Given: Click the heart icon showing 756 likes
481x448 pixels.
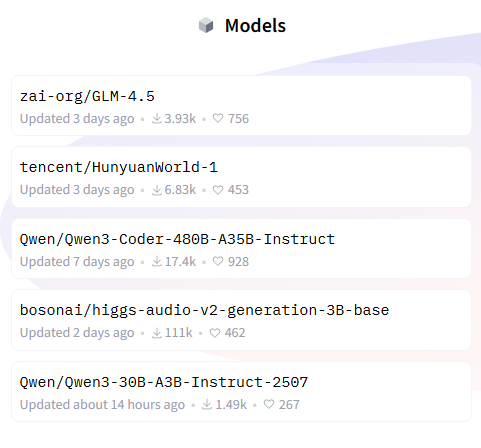Looking at the screenshot, I should [x=218, y=118].
